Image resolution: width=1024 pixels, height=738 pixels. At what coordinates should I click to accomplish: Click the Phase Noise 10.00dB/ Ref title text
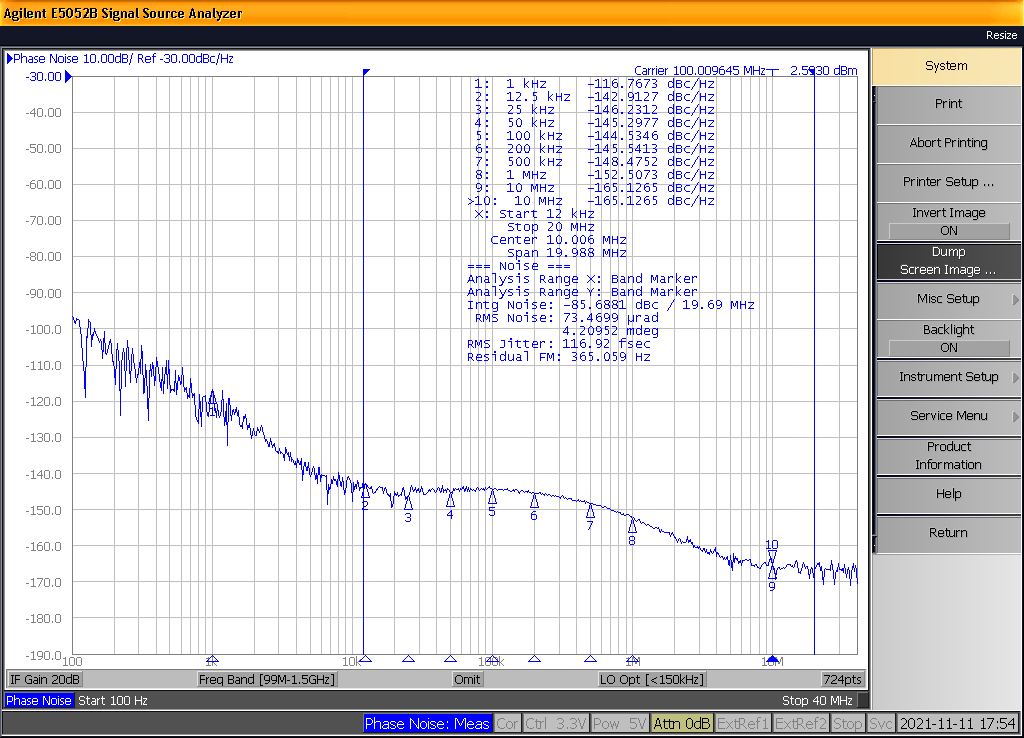click(123, 59)
